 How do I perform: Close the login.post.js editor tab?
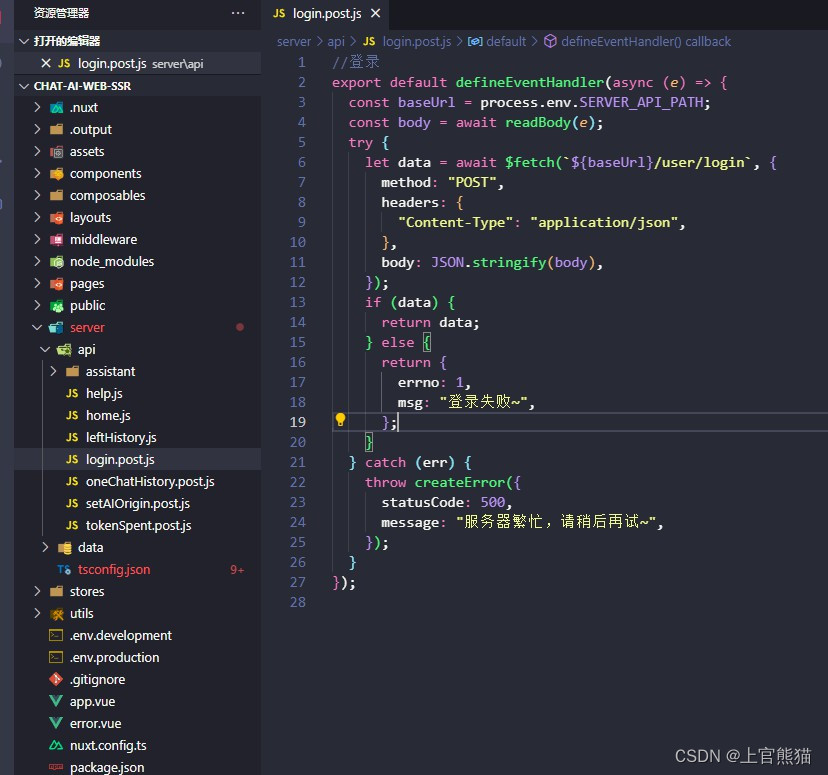[375, 13]
